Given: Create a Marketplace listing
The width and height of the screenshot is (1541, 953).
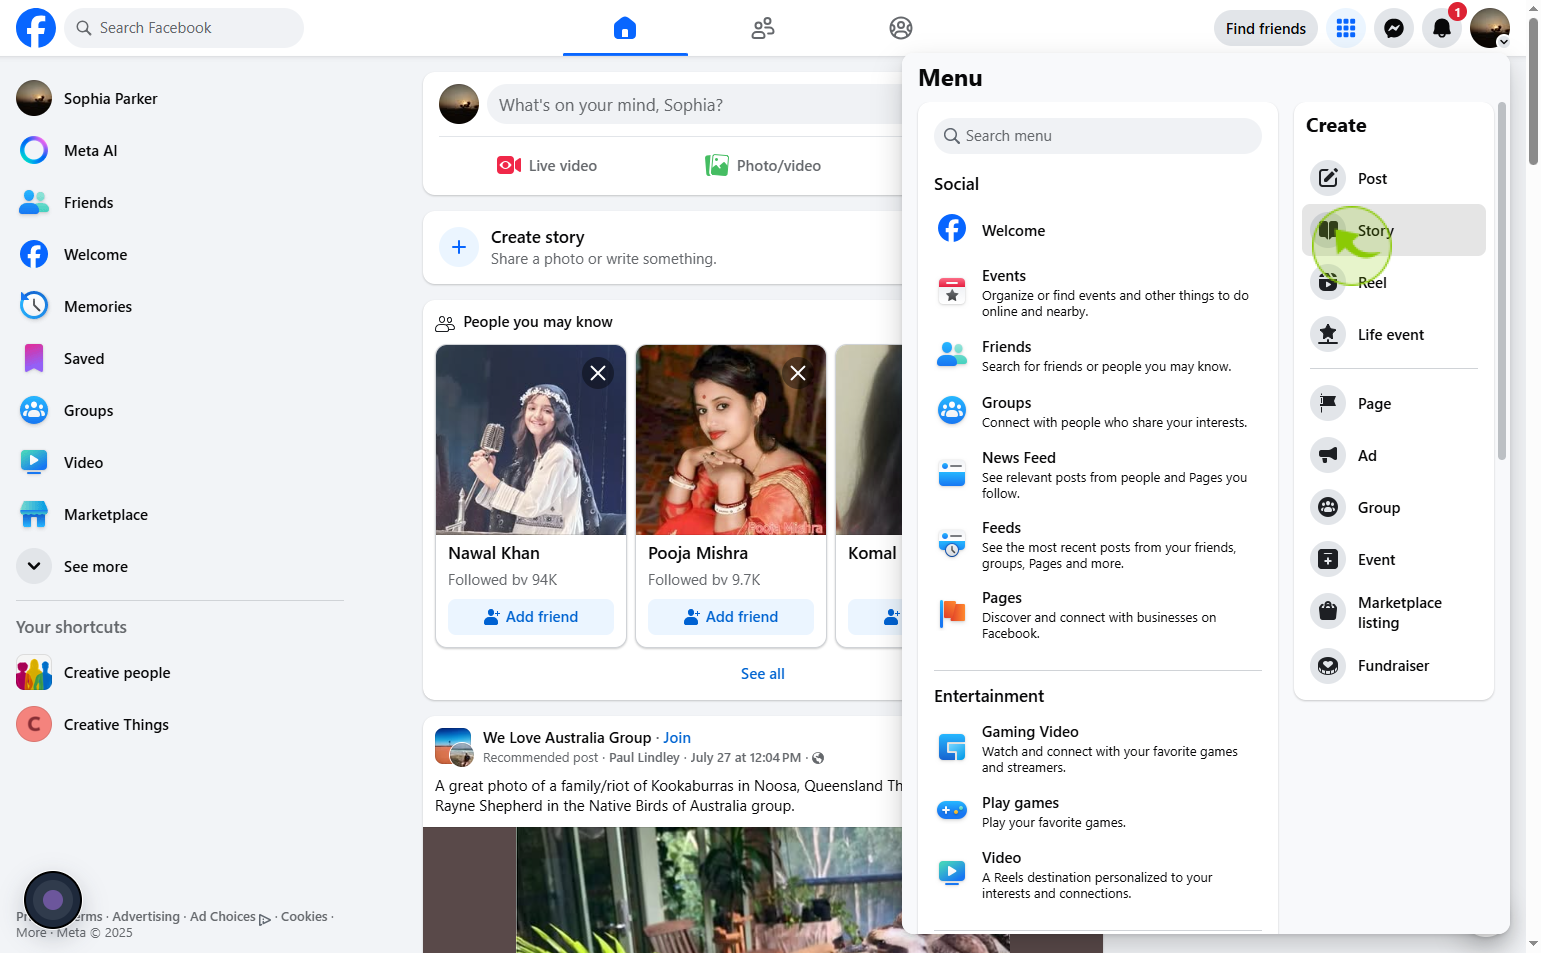Looking at the screenshot, I should click(x=1394, y=612).
